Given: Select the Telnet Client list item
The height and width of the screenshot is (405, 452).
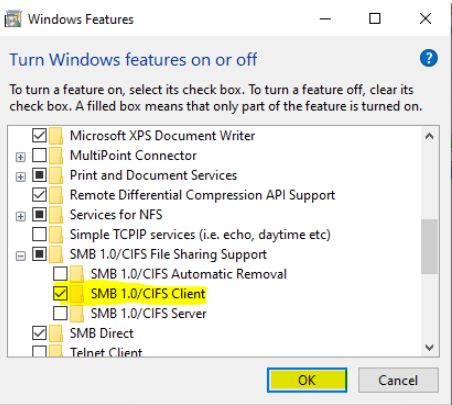Looking at the screenshot, I should click(106, 352).
